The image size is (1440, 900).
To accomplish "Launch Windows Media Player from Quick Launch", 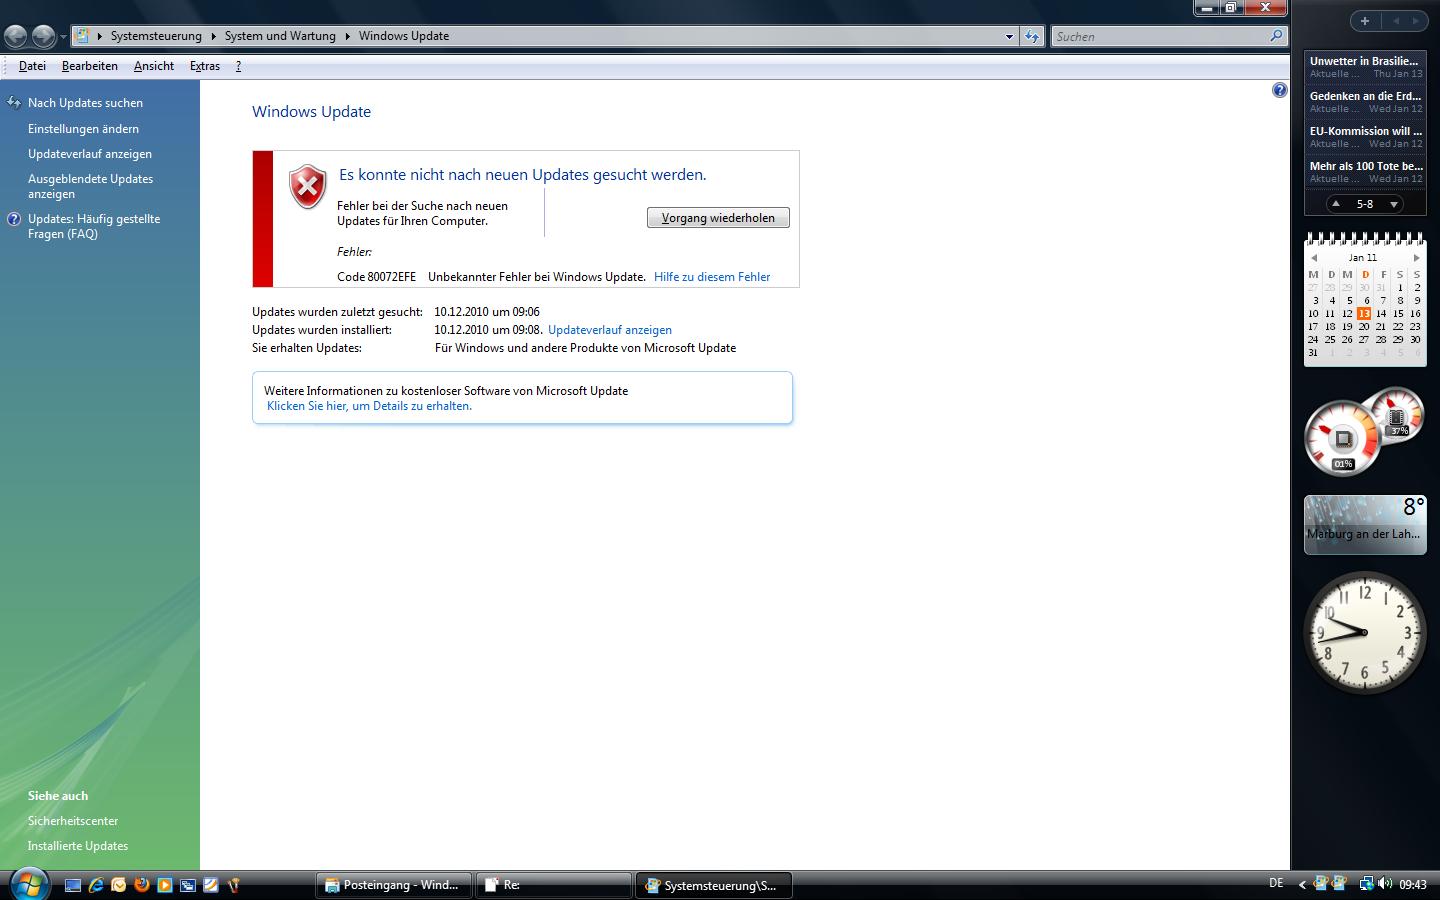I will pyautogui.click(x=165, y=885).
